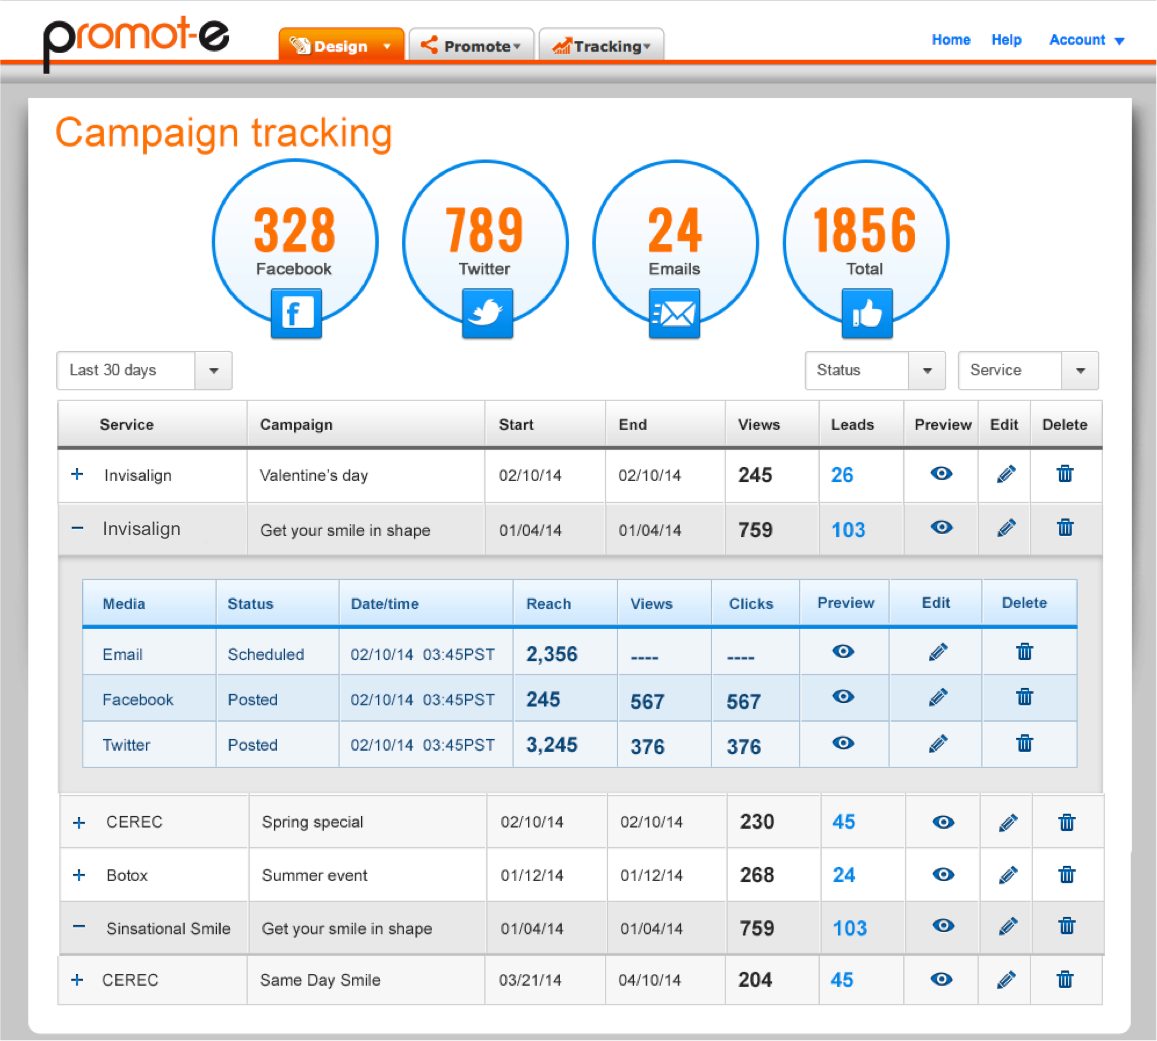Open the 24 leads link for Botox
The width and height of the screenshot is (1157, 1041).
click(x=844, y=875)
